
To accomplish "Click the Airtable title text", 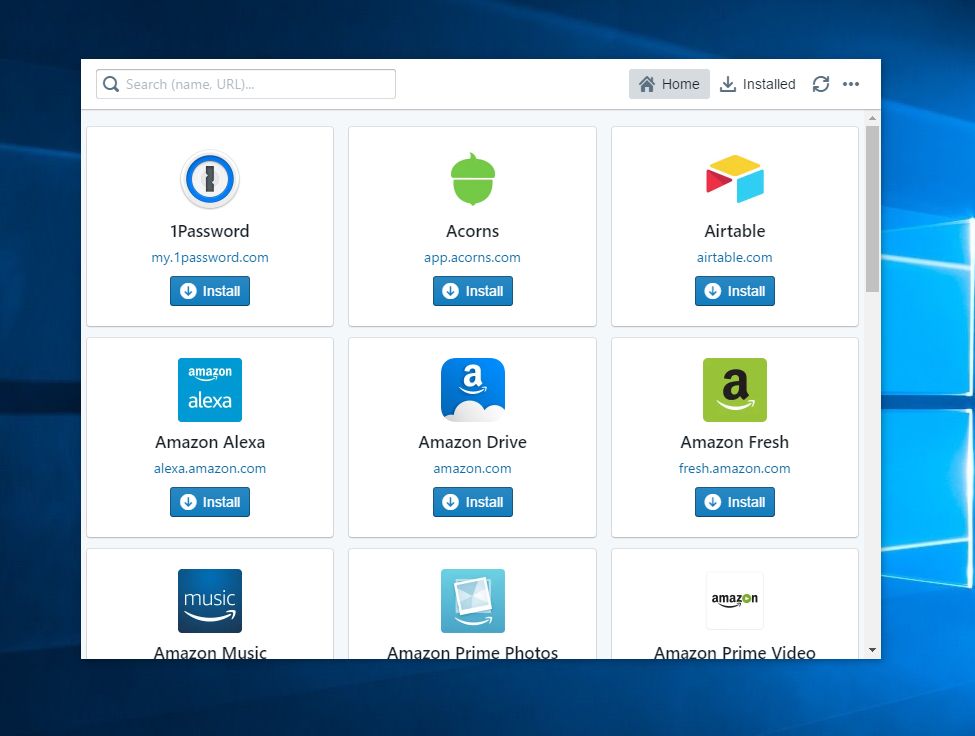I will tap(734, 231).
